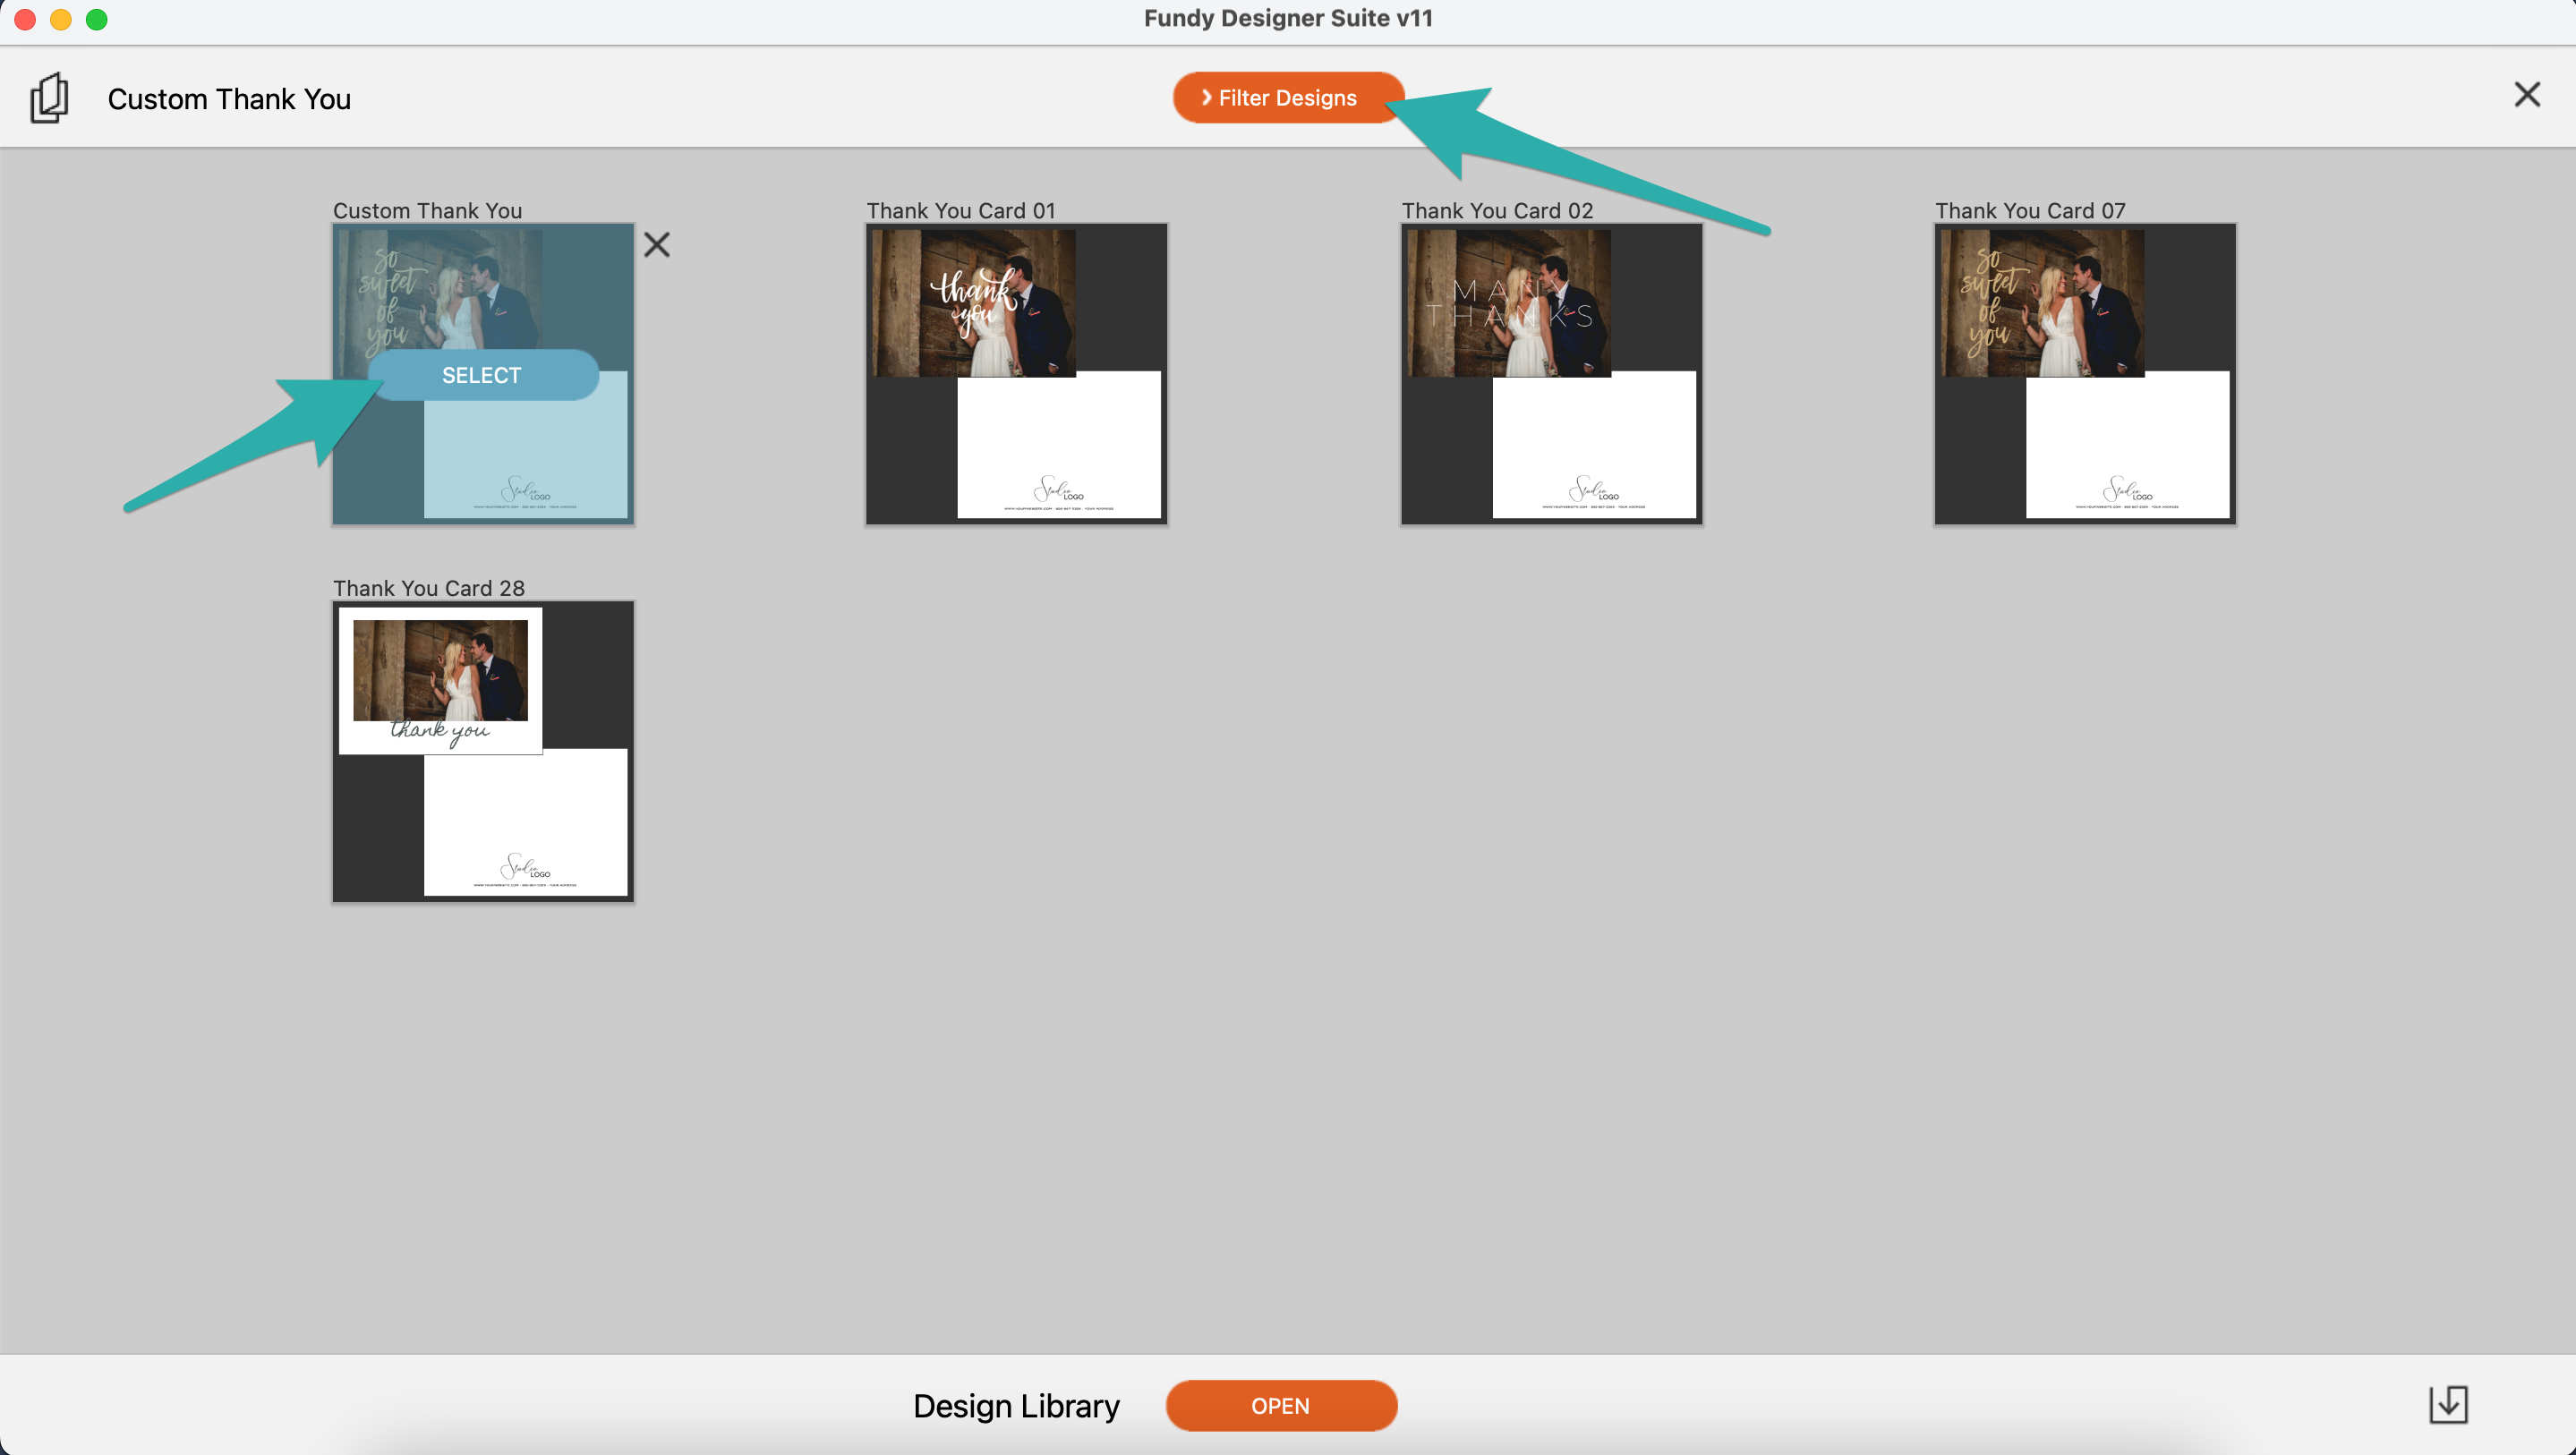
Task: Pick the Thank You Card 02 thumbnail
Action: click(x=1551, y=374)
